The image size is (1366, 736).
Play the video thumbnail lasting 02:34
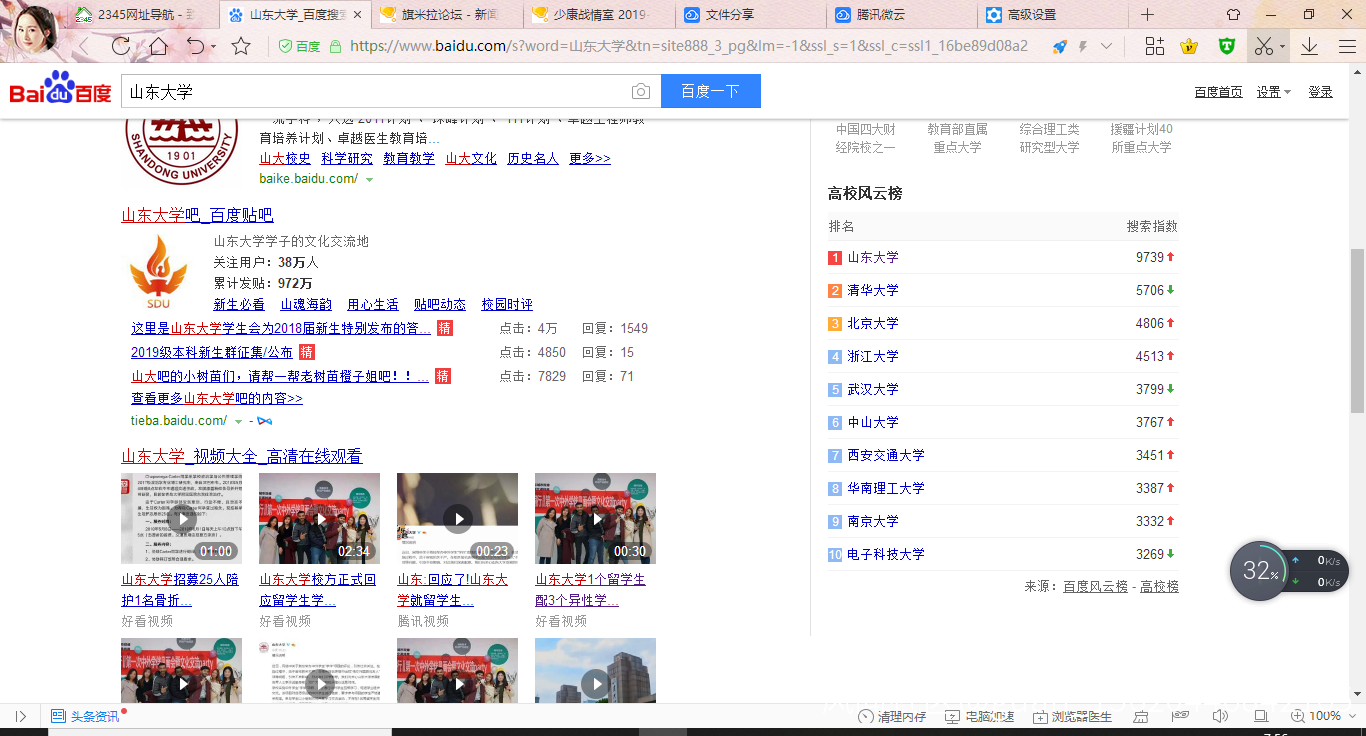[x=320, y=519]
